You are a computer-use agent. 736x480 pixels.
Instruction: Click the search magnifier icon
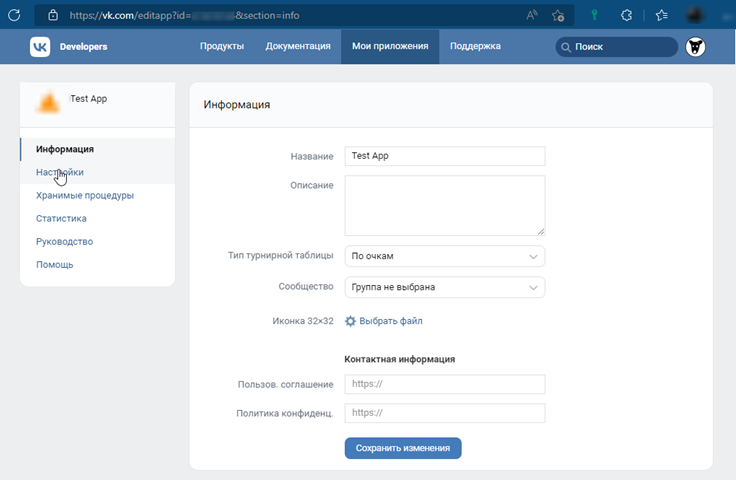tap(566, 47)
